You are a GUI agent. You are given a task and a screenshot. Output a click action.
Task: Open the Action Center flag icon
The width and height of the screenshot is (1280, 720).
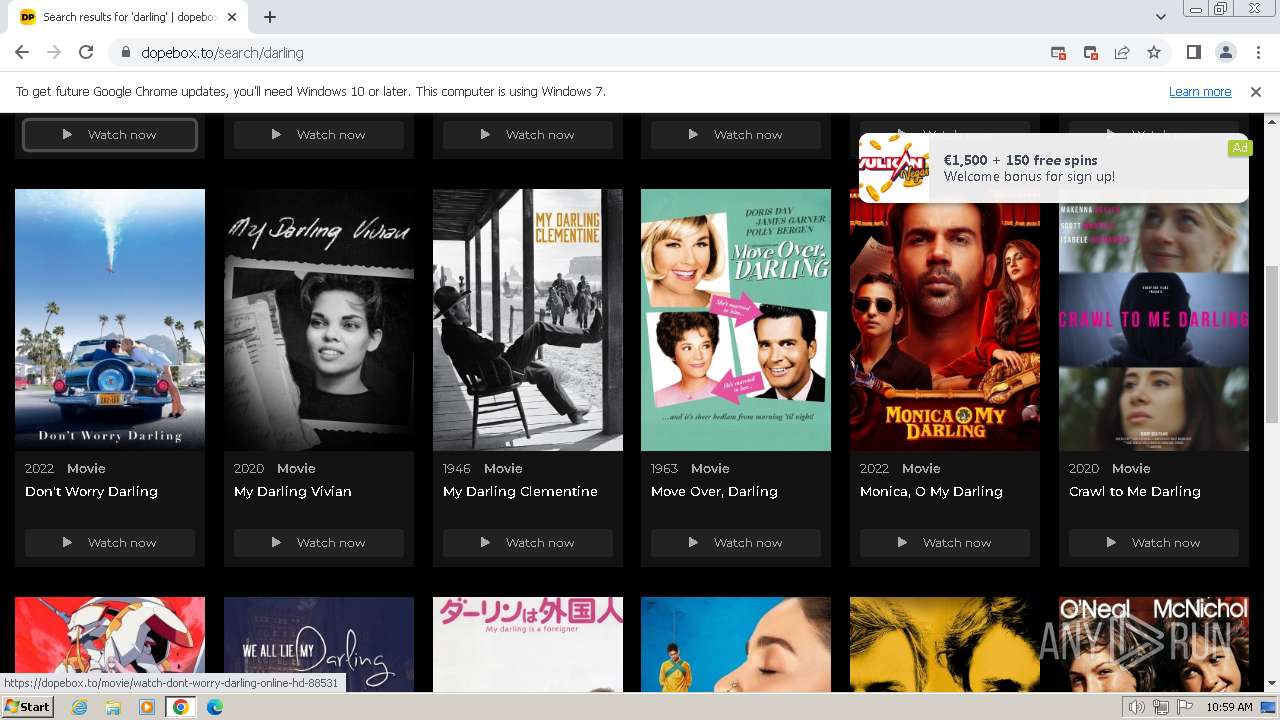(1185, 707)
